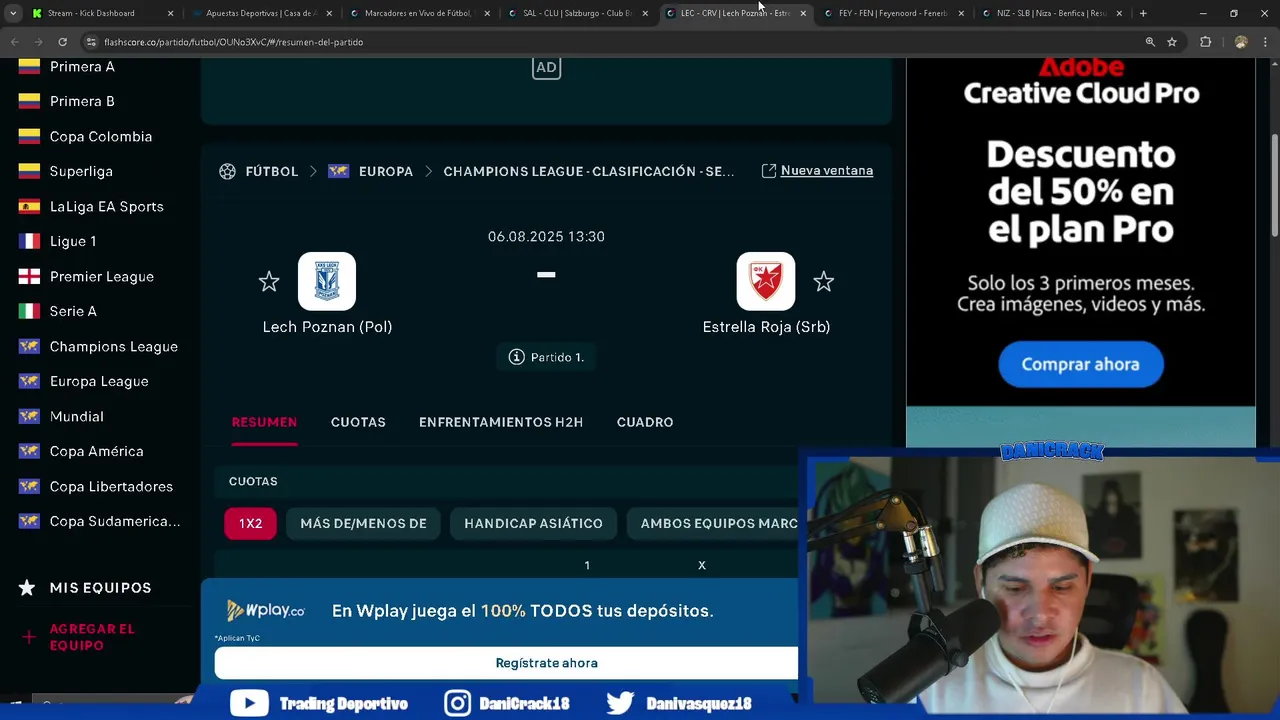Open the Nueva ventana link
The width and height of the screenshot is (1280, 720).
tap(827, 171)
